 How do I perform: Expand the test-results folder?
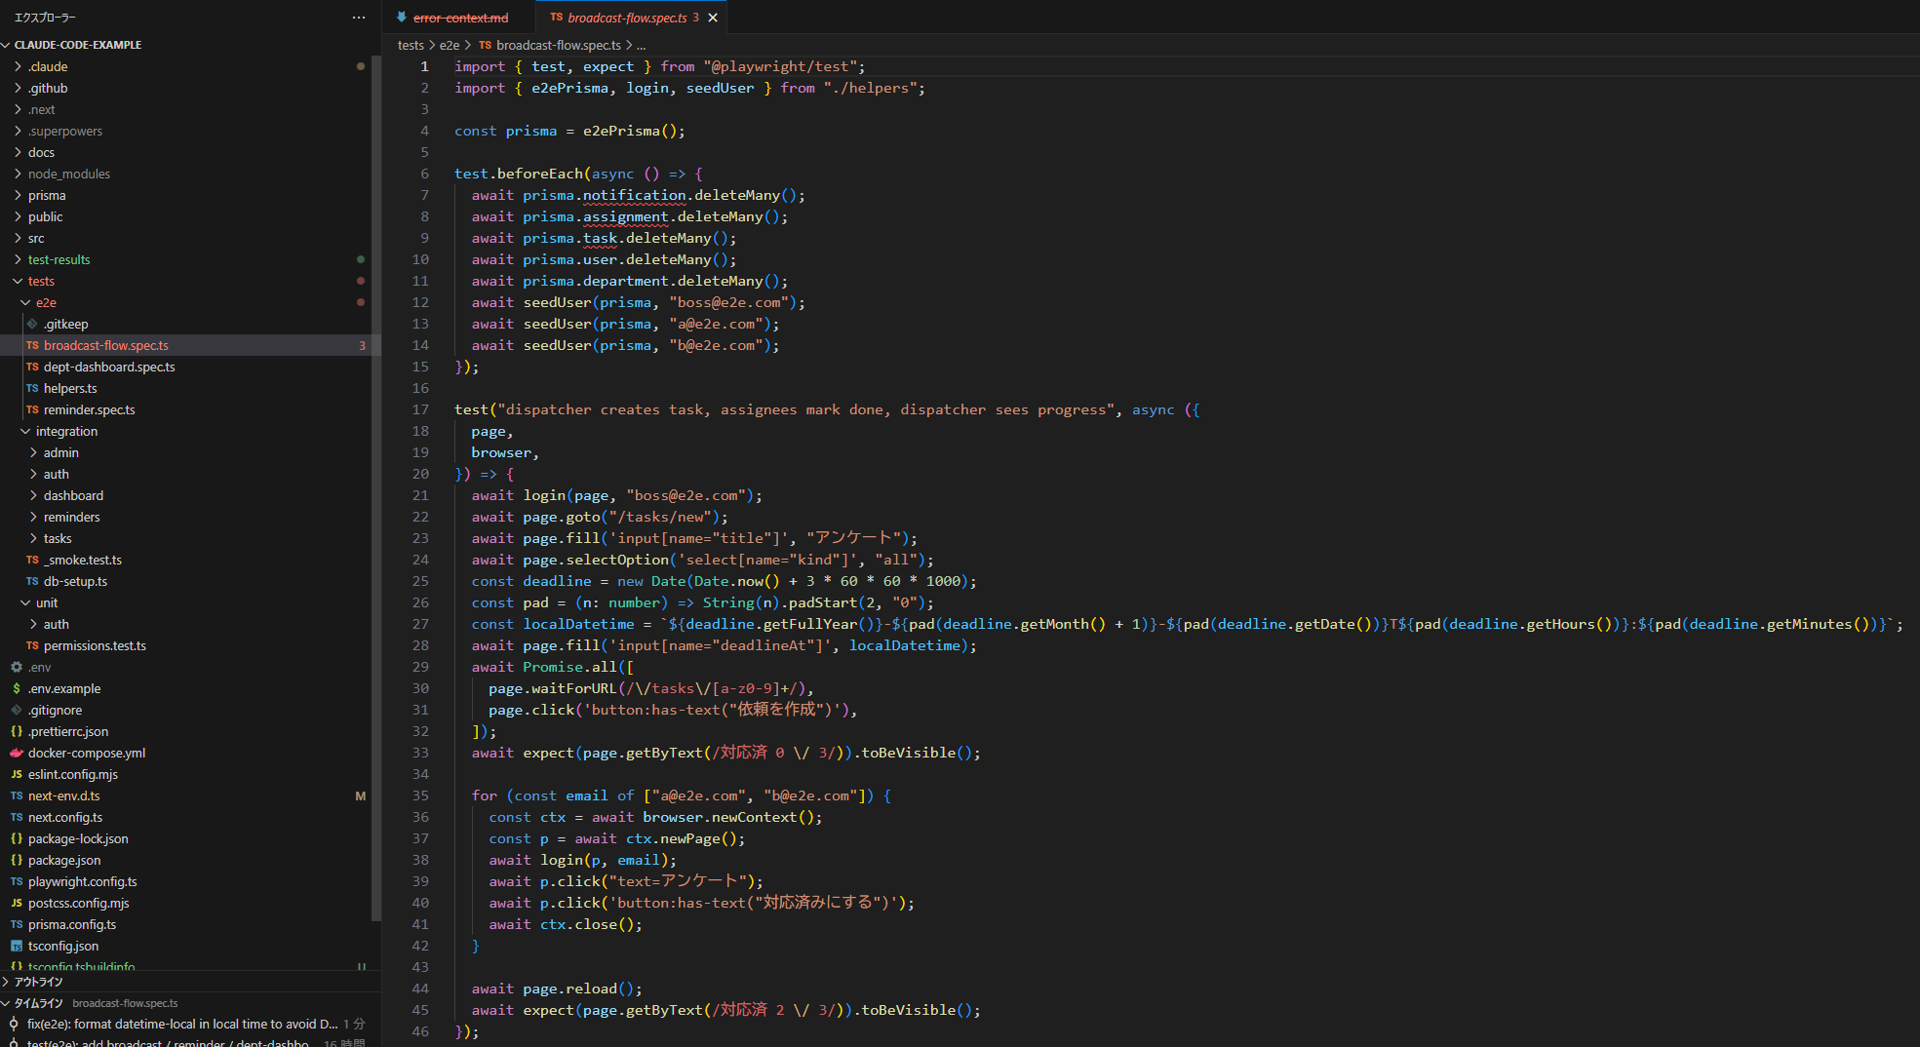18,260
